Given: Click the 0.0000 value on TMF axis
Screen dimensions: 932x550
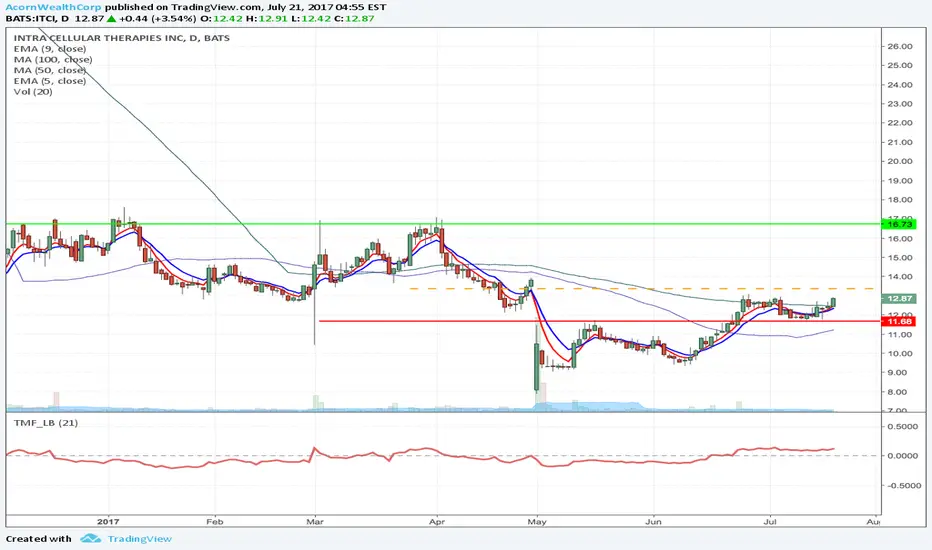Looking at the screenshot, I should click(x=903, y=455).
